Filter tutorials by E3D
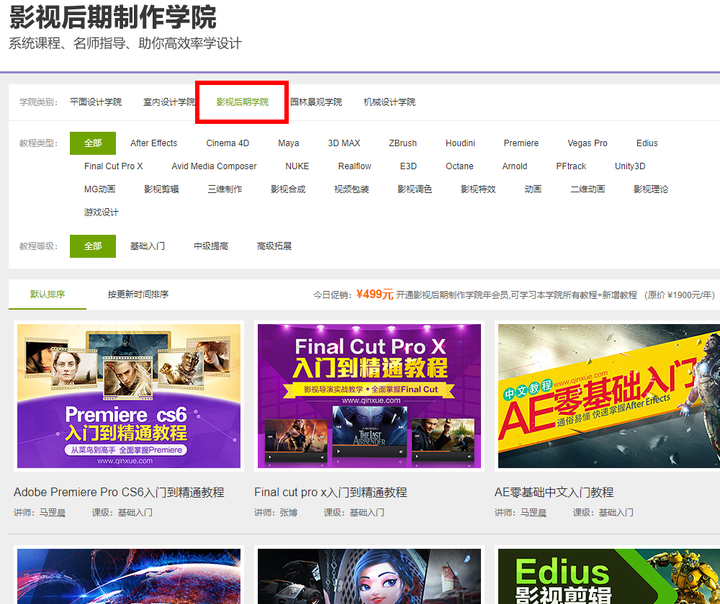The image size is (720, 604). pyautogui.click(x=408, y=166)
